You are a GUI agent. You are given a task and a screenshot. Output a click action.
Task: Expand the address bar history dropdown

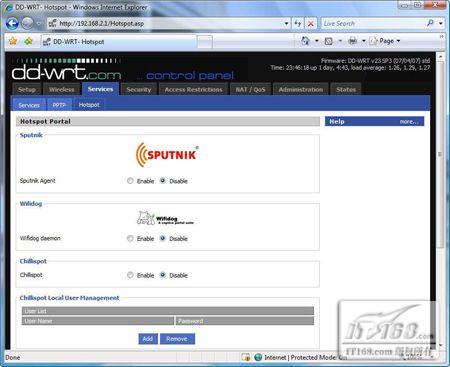(286, 23)
